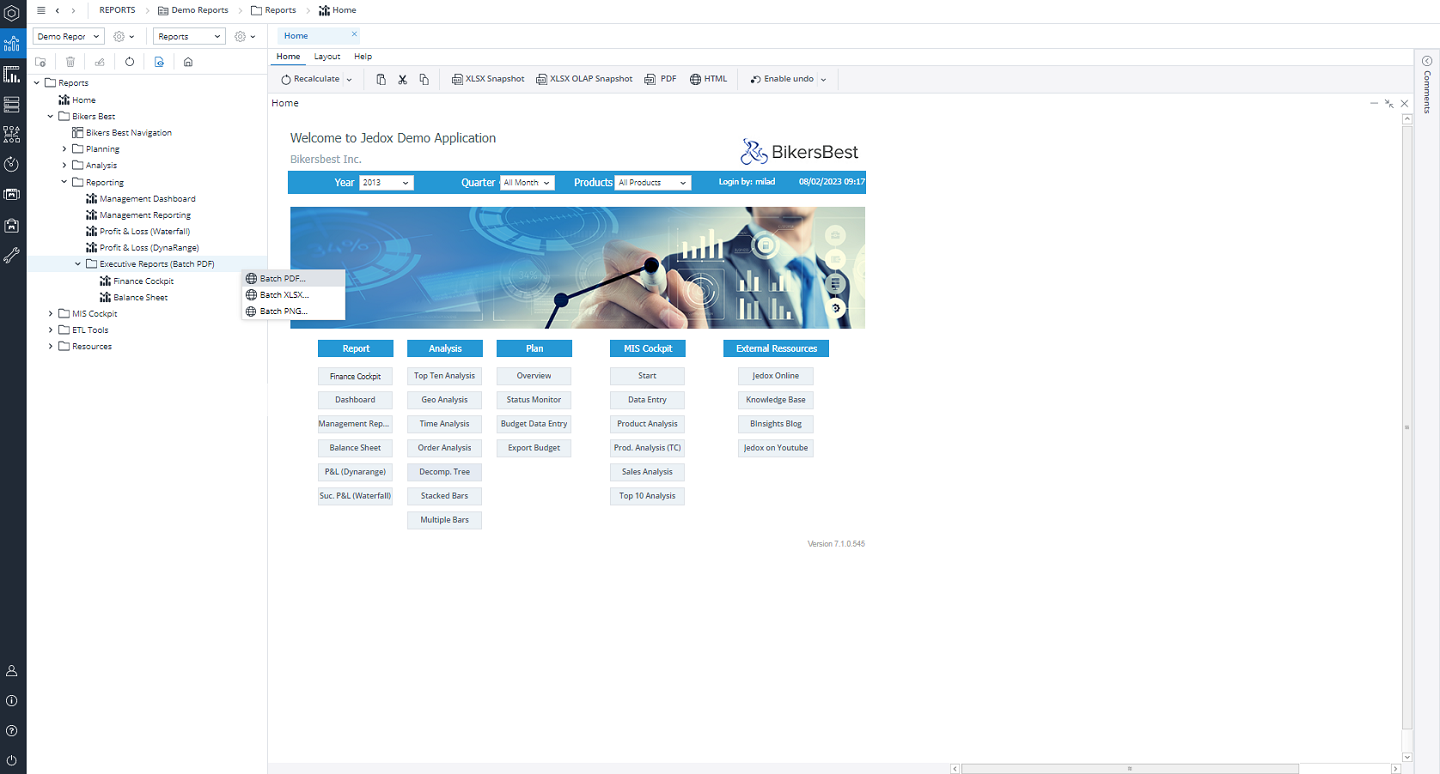Open Balance Sheet in the tree
This screenshot has width=1440, height=774.
pyautogui.click(x=140, y=297)
